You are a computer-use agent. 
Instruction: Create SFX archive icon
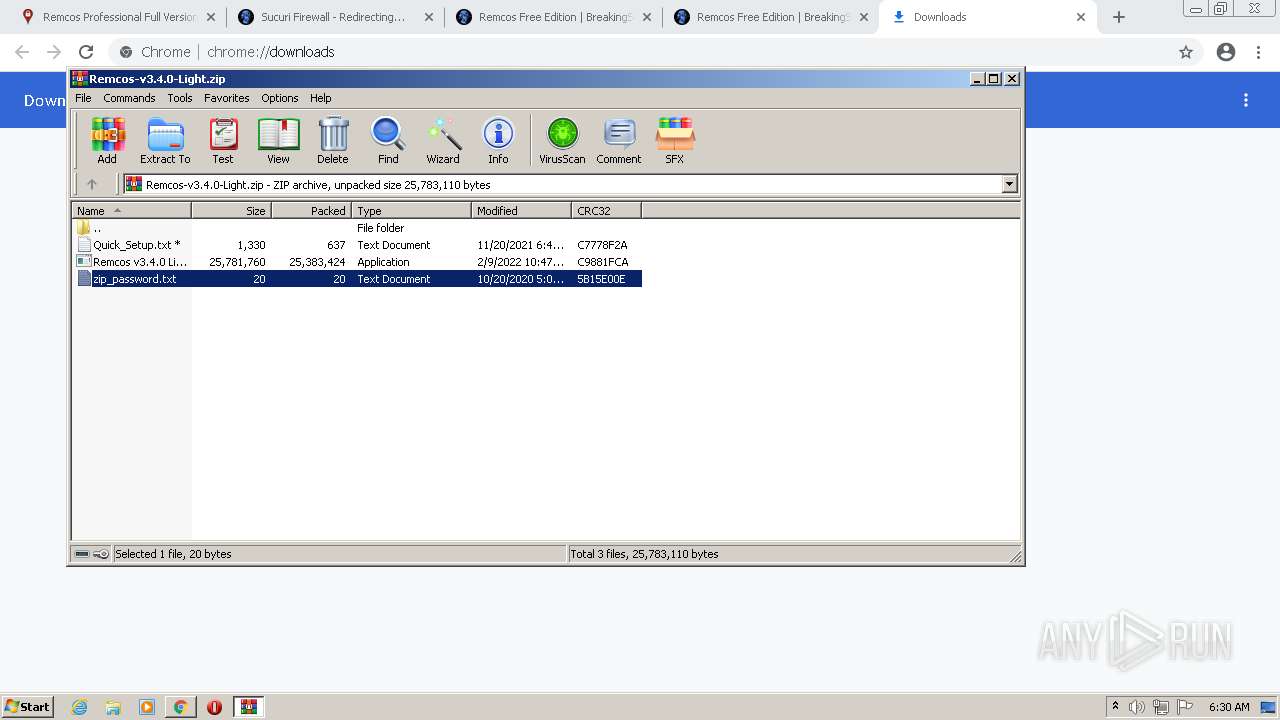(675, 140)
